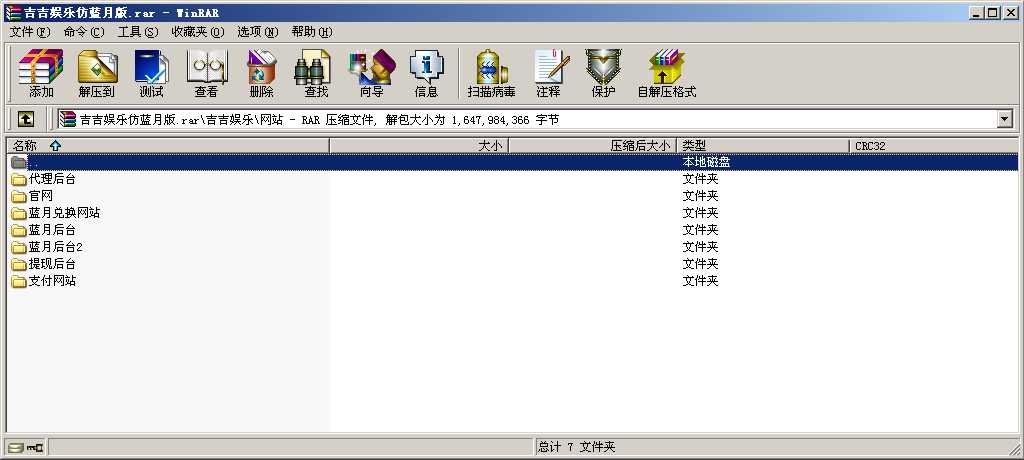Select the parent '..' folder row
Image resolution: width=1024 pixels, height=460 pixels.
point(512,162)
